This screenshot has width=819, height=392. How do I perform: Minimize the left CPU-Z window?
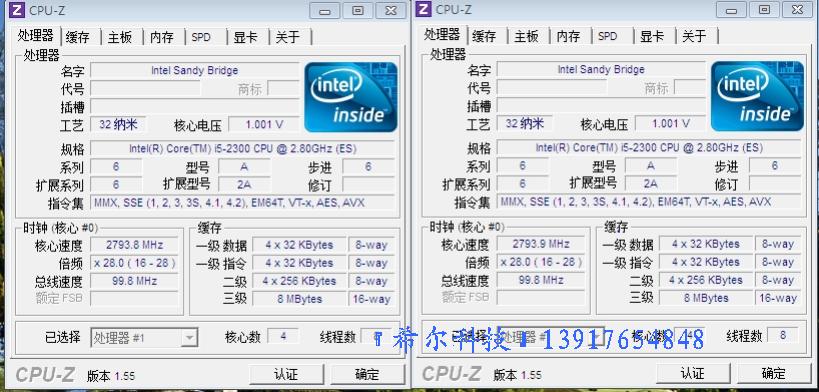[x=325, y=10]
